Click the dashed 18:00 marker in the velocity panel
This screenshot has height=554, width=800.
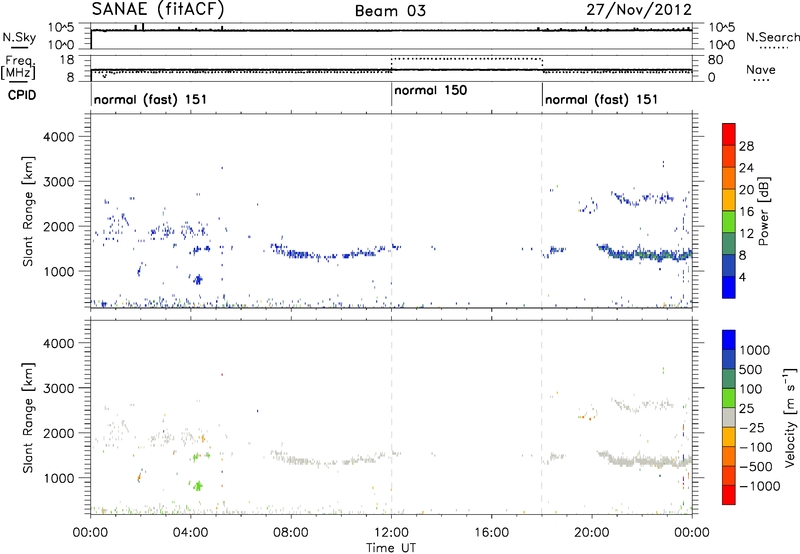coord(542,417)
